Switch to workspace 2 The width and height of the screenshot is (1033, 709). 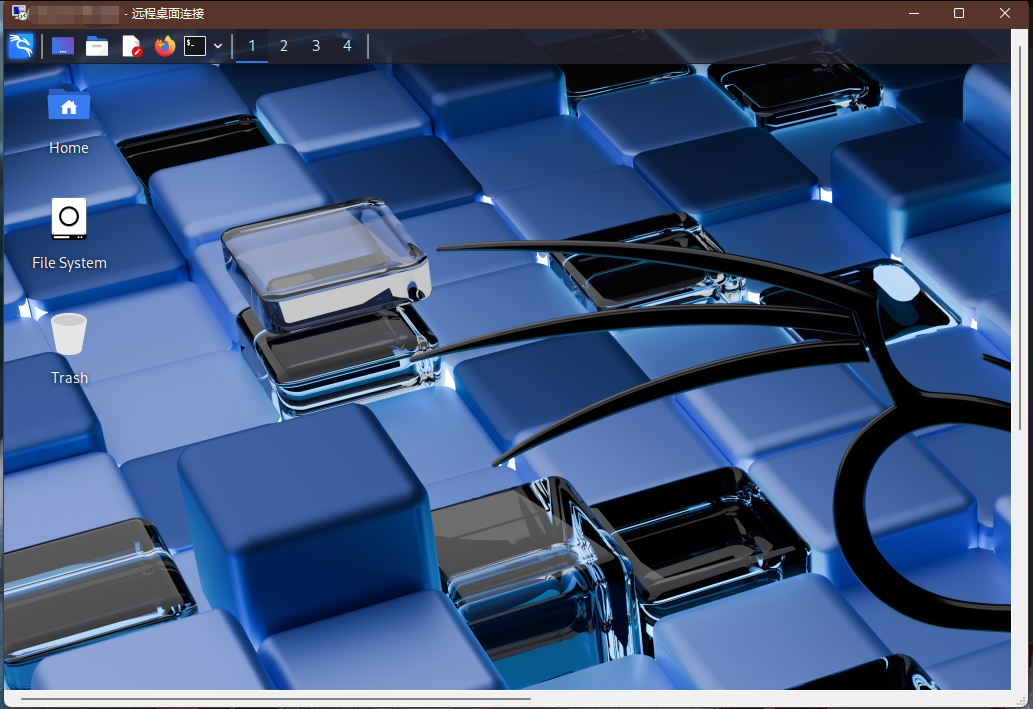tap(284, 46)
